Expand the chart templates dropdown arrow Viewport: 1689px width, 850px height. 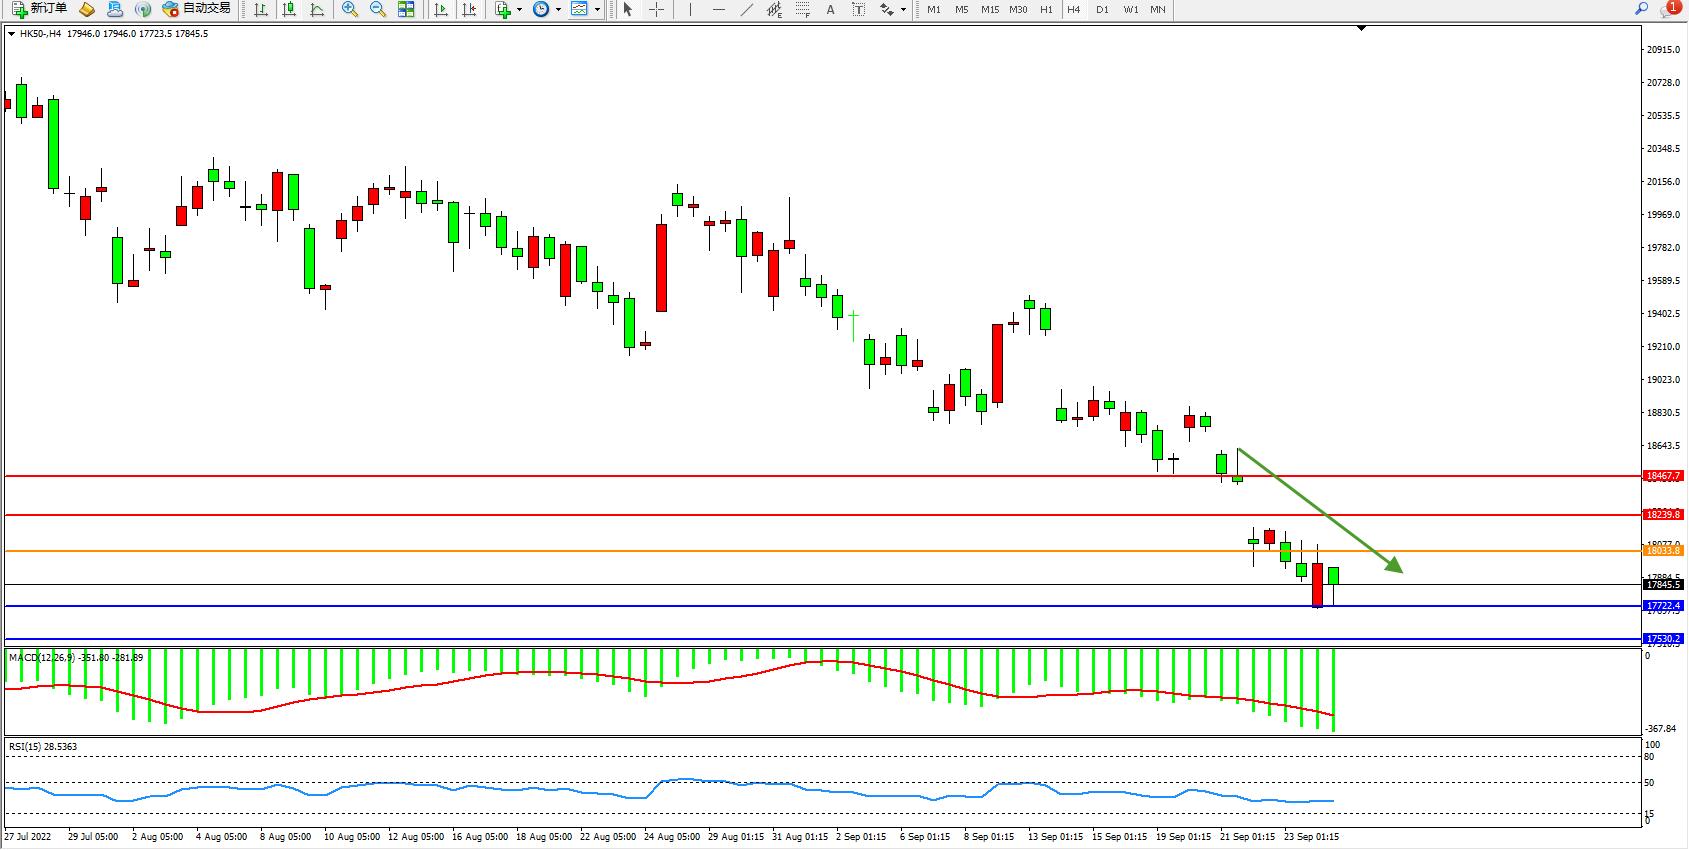597,9
